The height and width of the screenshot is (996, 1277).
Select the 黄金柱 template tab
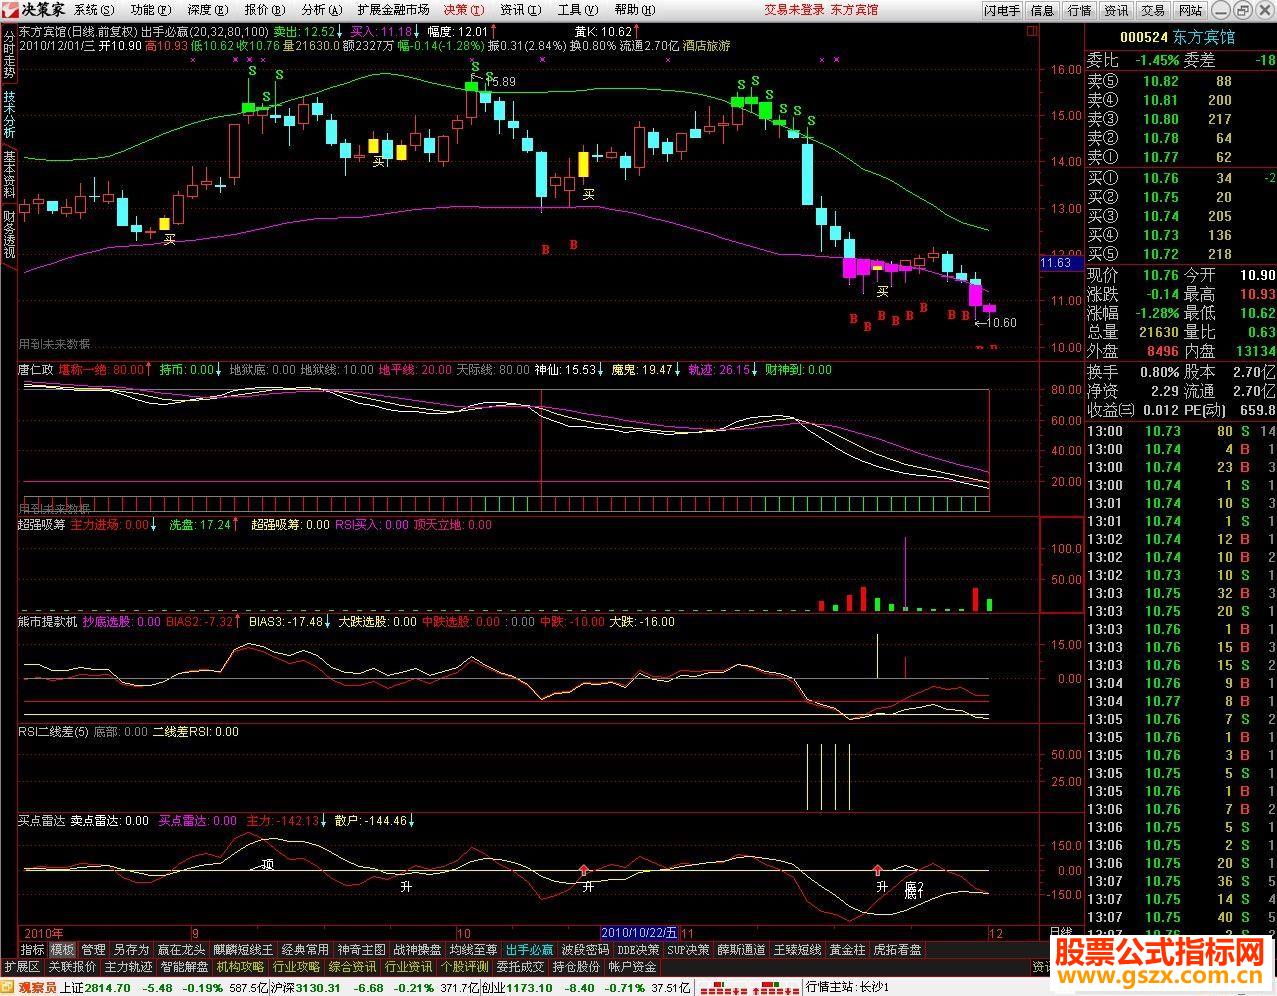(x=847, y=949)
